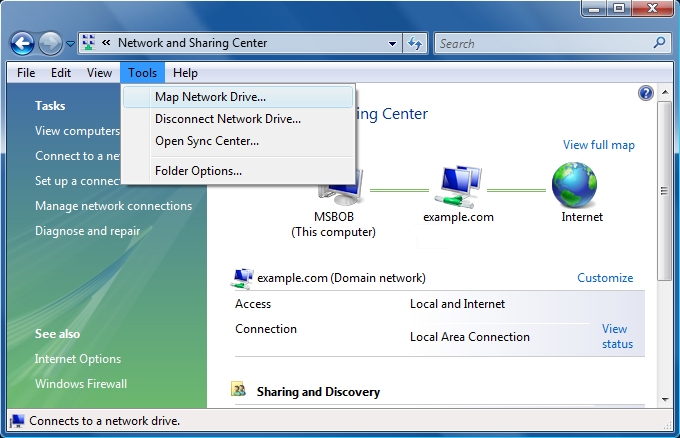
Task: Click the network icon in address bar
Action: 88,42
